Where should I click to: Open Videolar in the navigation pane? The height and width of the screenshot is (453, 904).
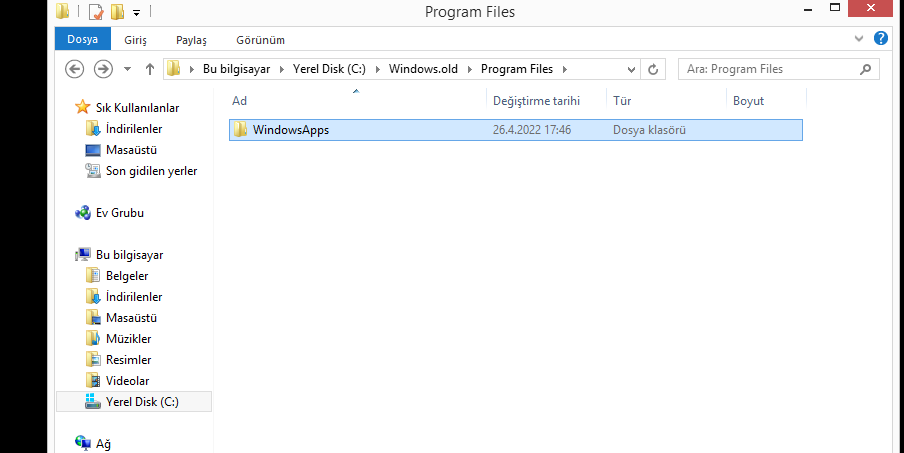127,381
